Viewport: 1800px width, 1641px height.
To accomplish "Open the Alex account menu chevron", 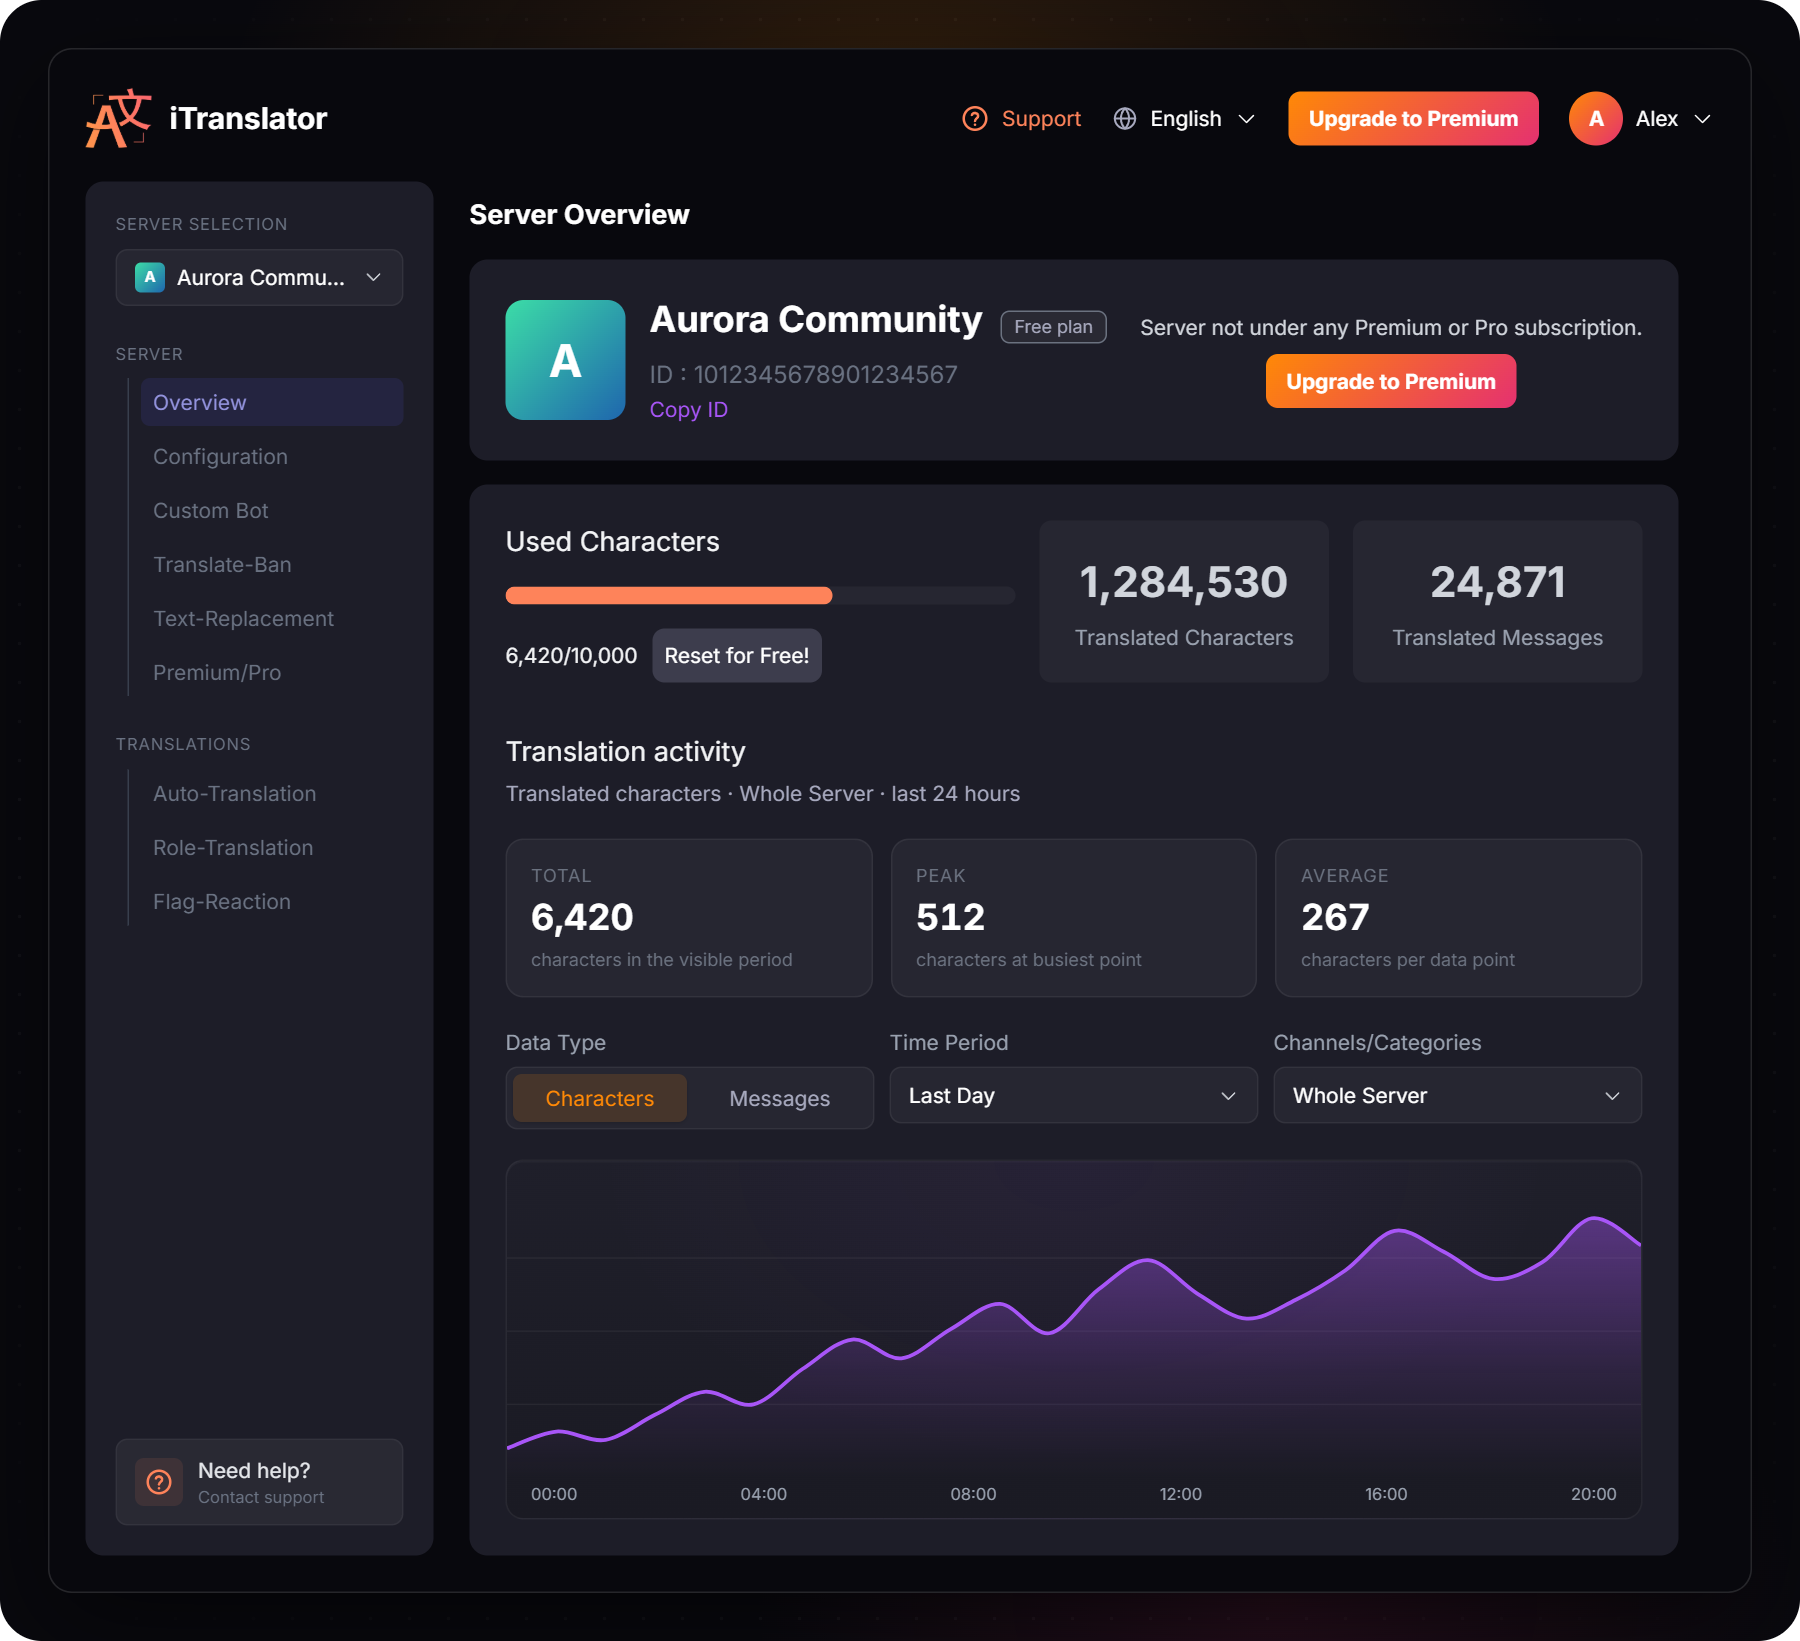I will 1702,119.
